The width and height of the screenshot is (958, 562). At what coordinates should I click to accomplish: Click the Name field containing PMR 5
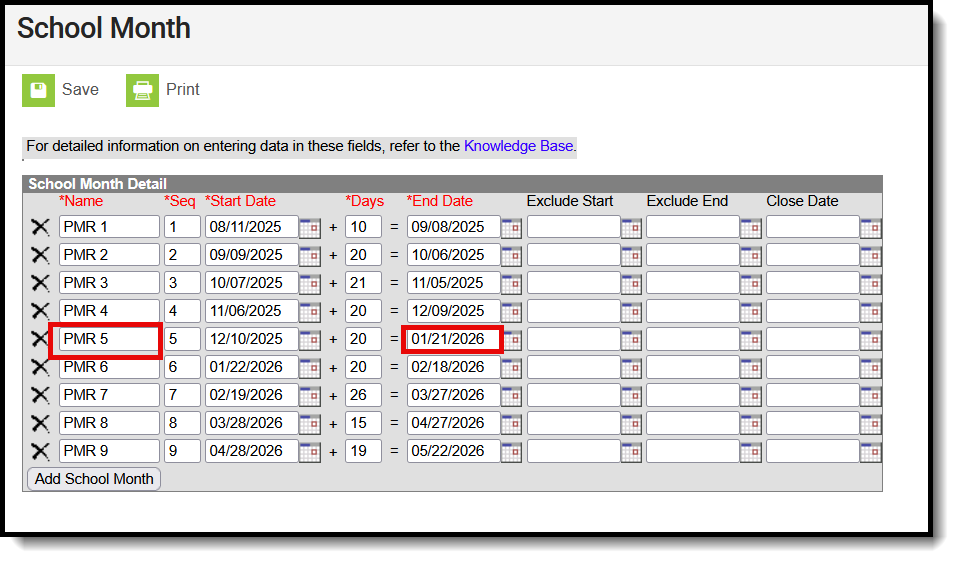point(109,339)
